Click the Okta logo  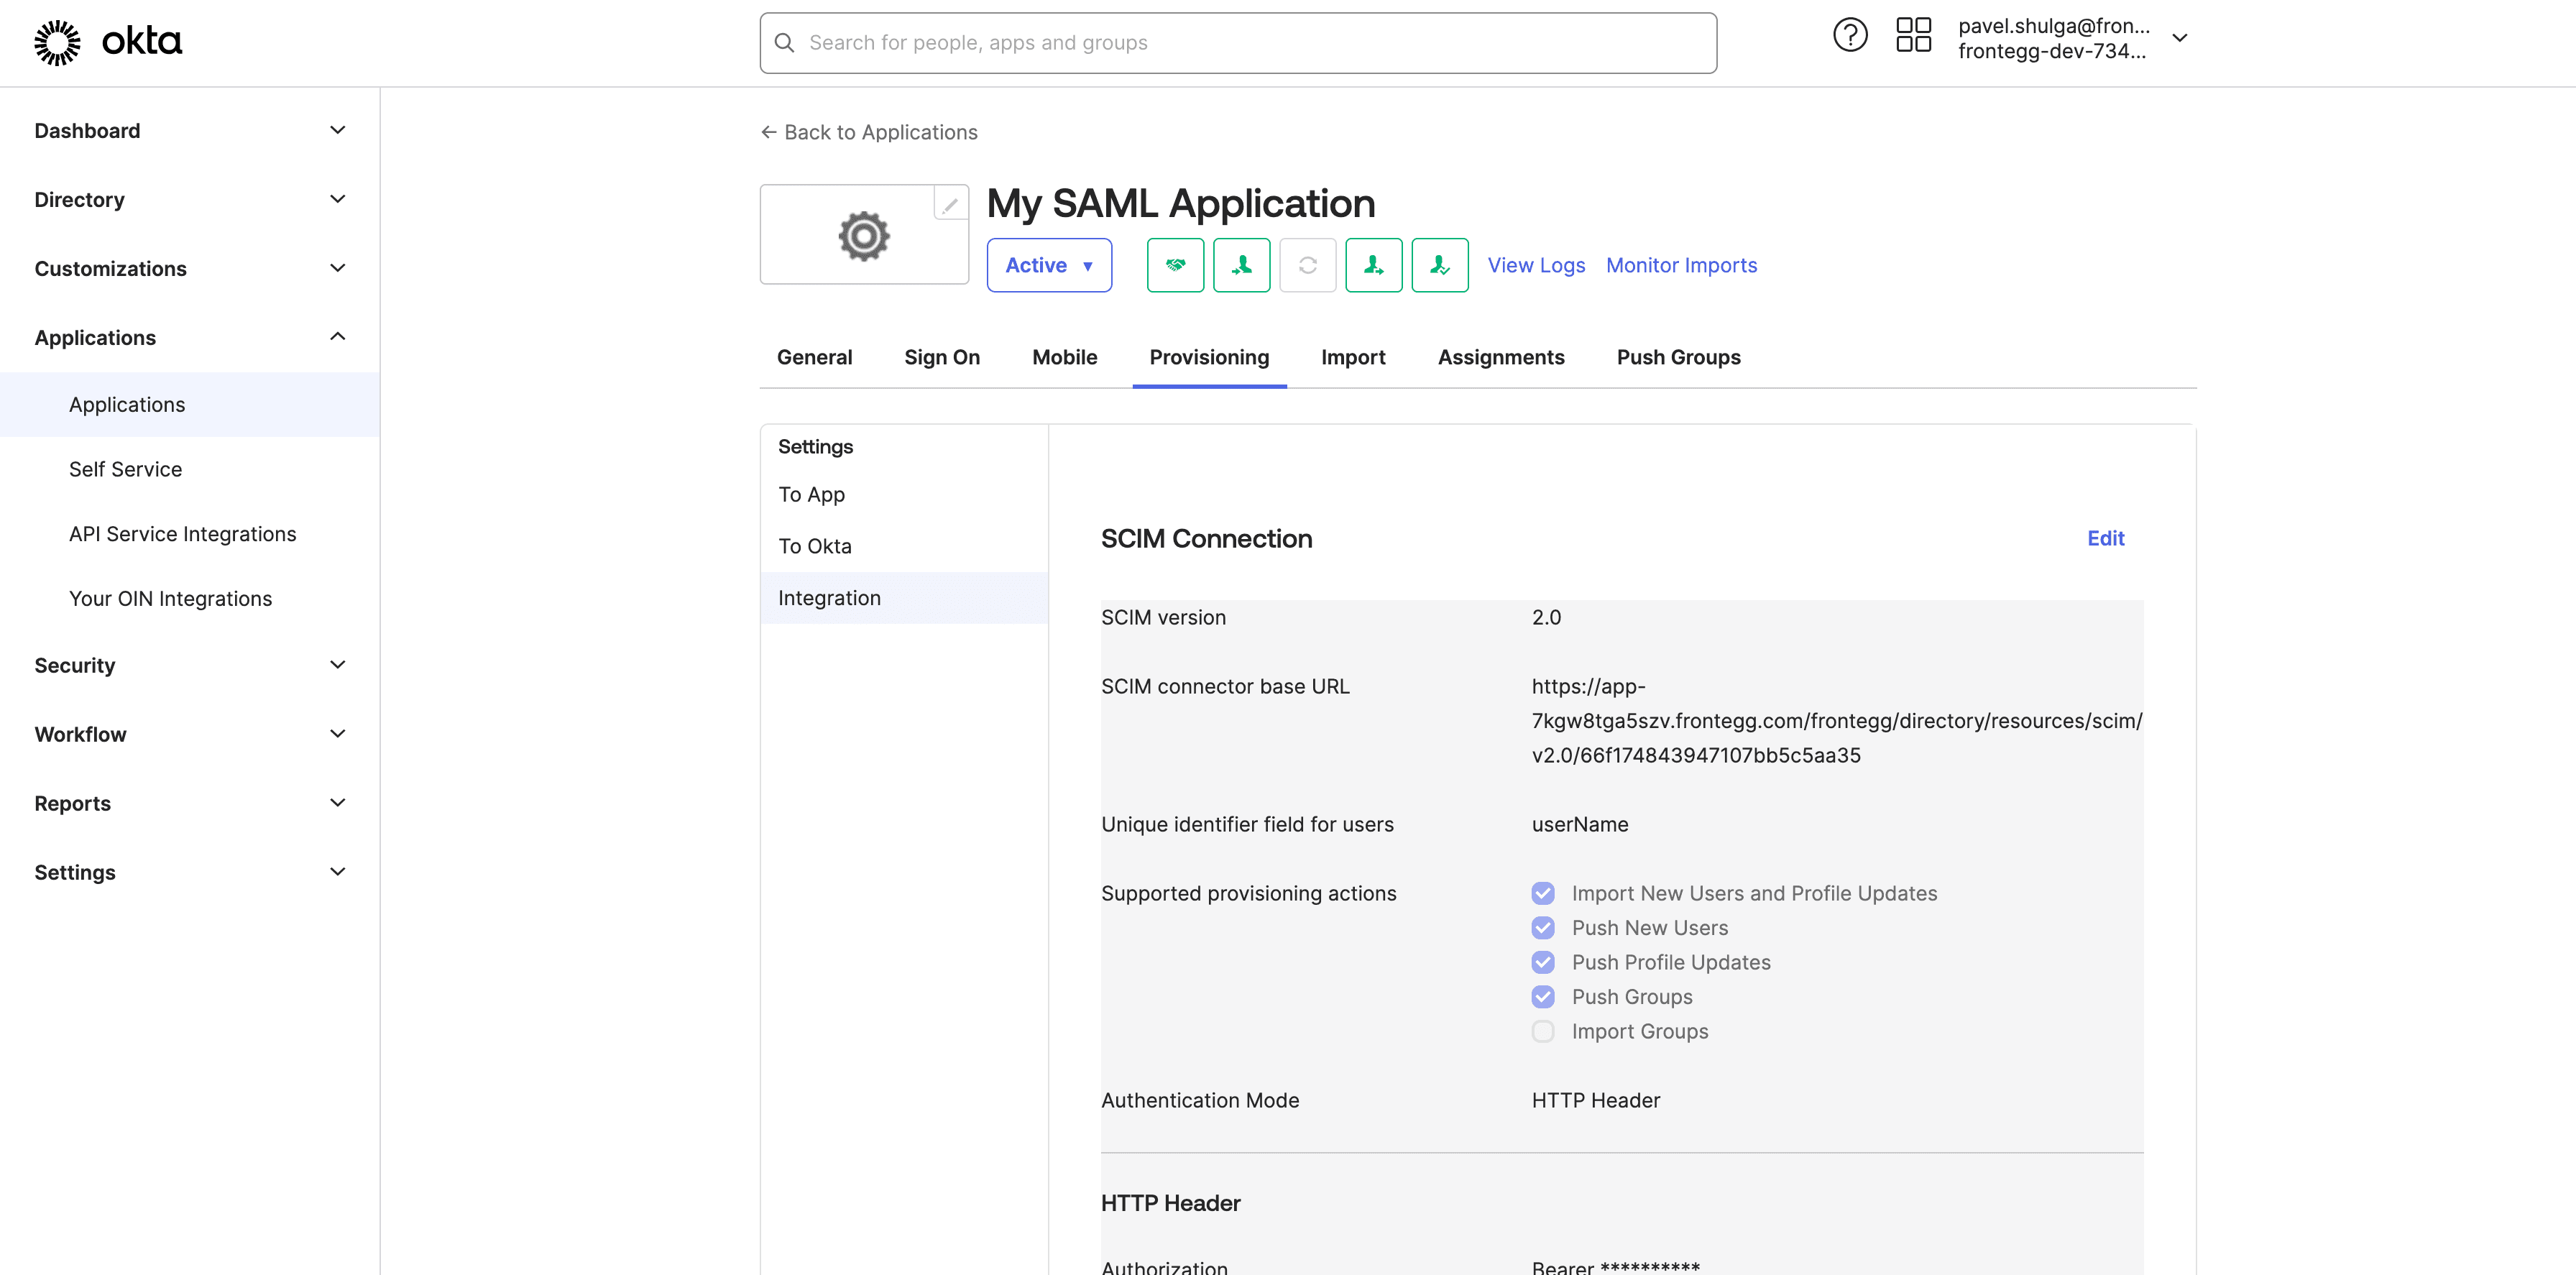[x=108, y=42]
